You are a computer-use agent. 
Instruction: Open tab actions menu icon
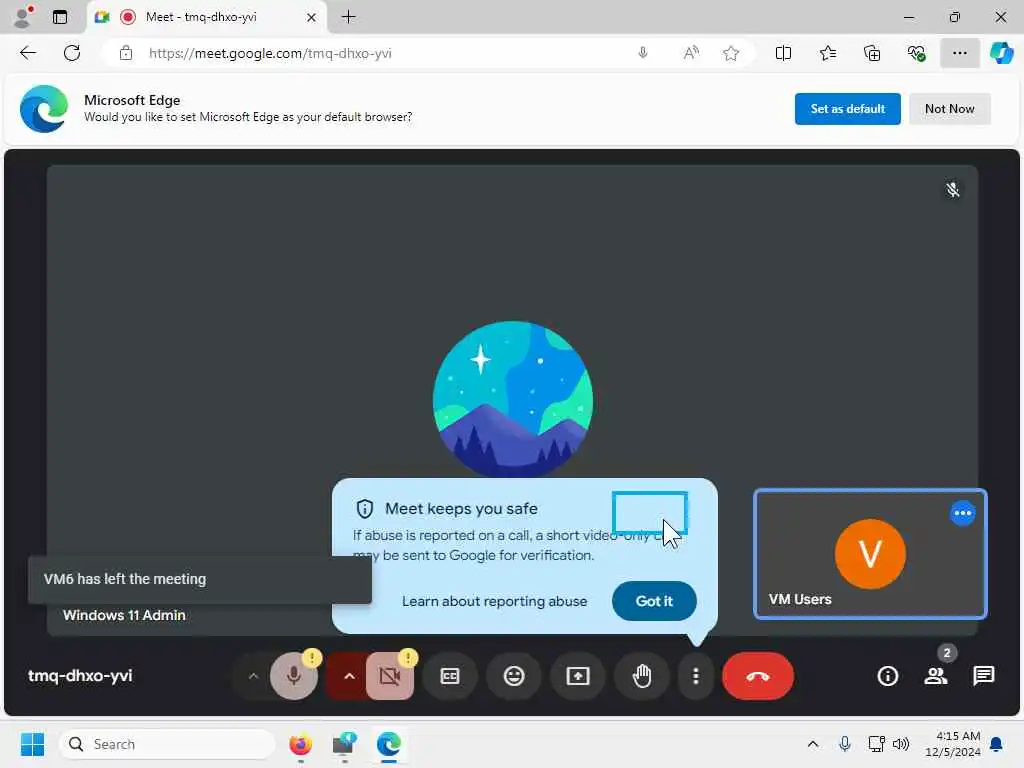pos(60,17)
